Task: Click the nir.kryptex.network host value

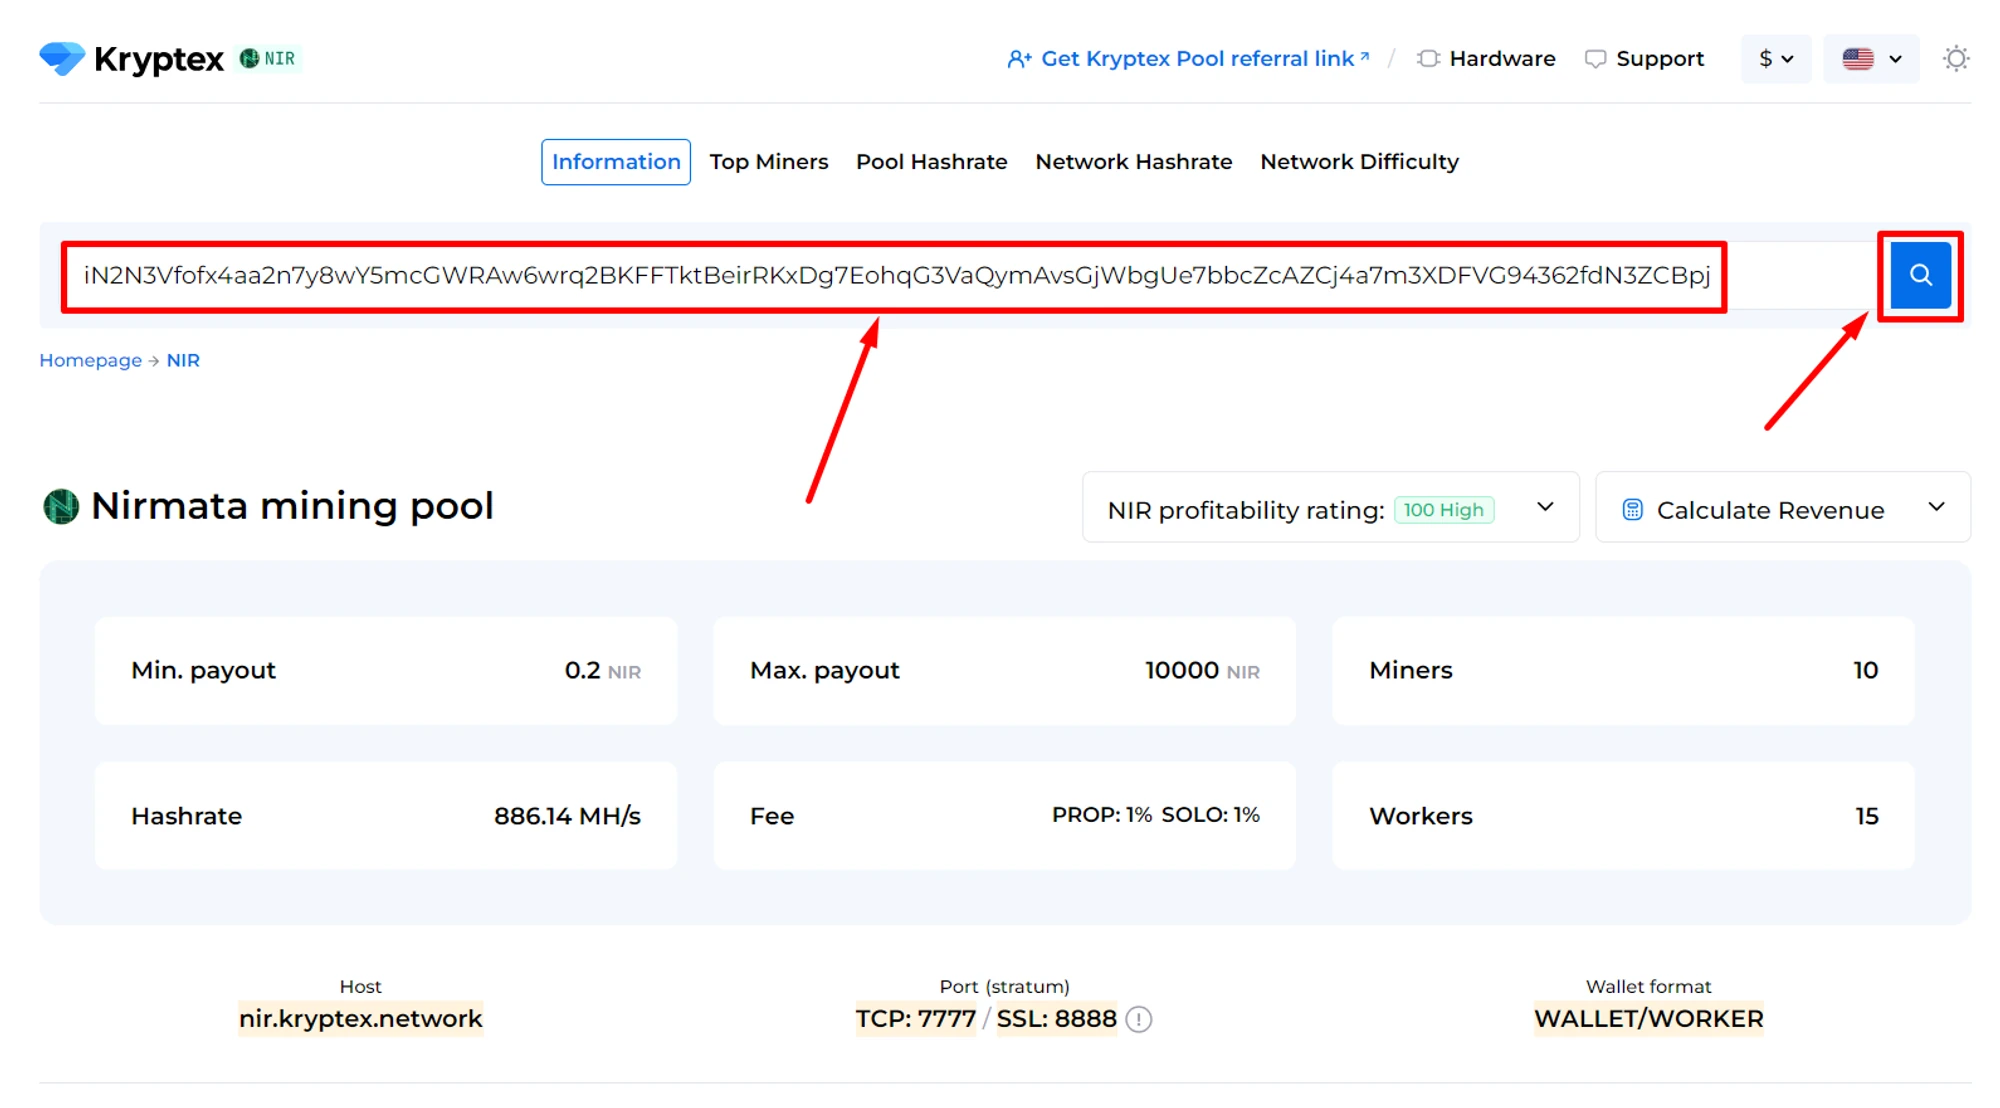Action: [x=360, y=1019]
